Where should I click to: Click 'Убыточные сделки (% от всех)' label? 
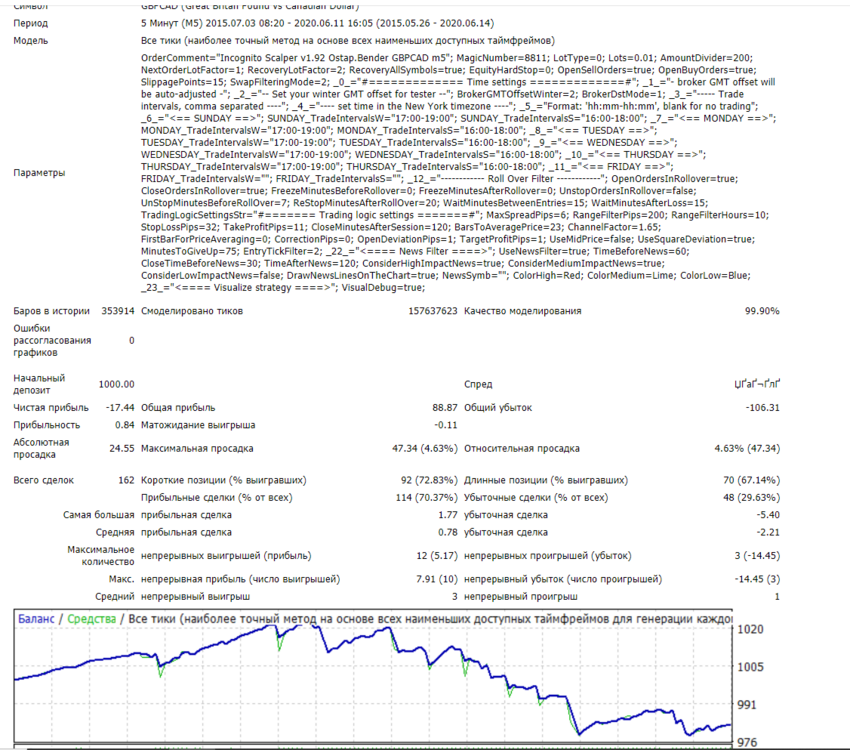pos(536,497)
